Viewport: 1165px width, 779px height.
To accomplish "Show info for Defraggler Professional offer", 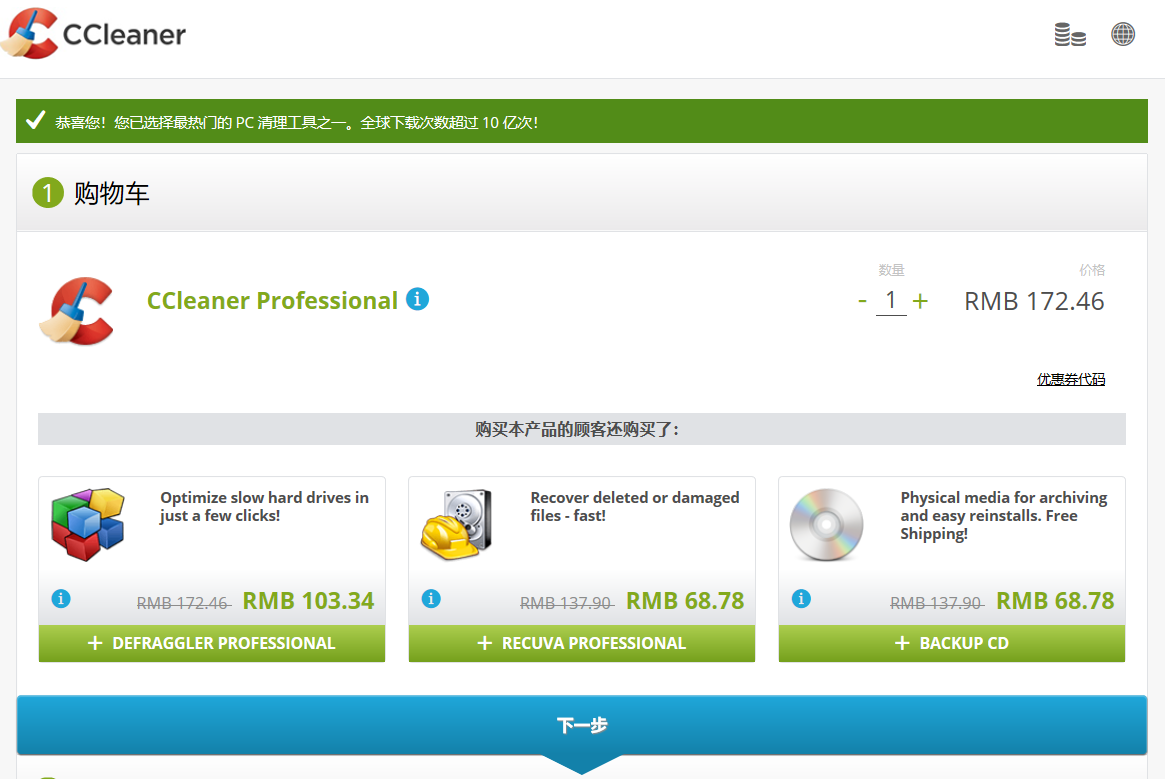I will coord(61,598).
